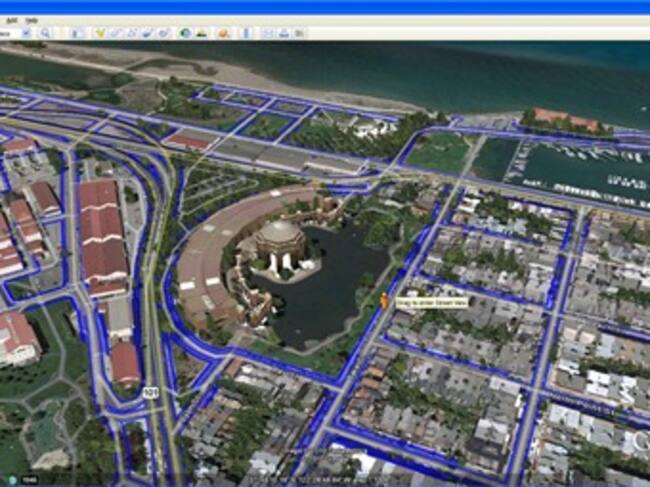This screenshot has width=650, height=487.
Task: Click the Email envelope icon
Action: click(x=267, y=33)
